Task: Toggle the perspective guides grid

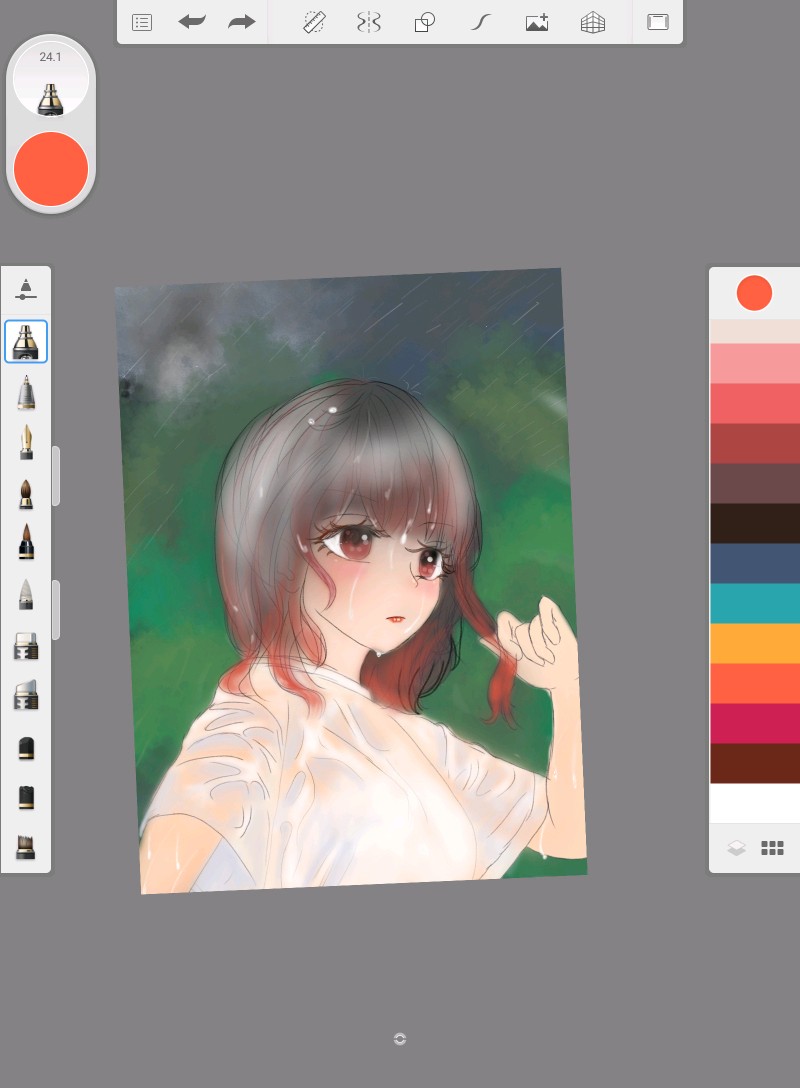Action: [593, 22]
